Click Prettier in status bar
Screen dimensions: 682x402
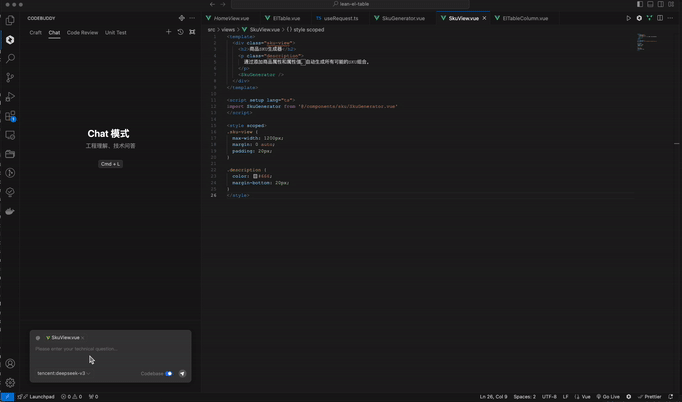tap(649, 396)
